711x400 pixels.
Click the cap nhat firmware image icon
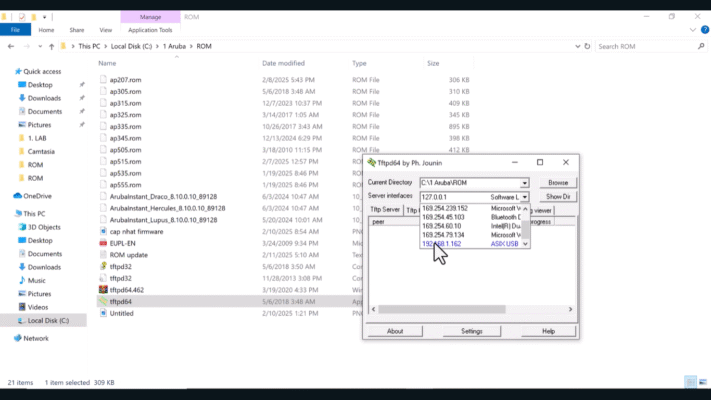(x=103, y=231)
